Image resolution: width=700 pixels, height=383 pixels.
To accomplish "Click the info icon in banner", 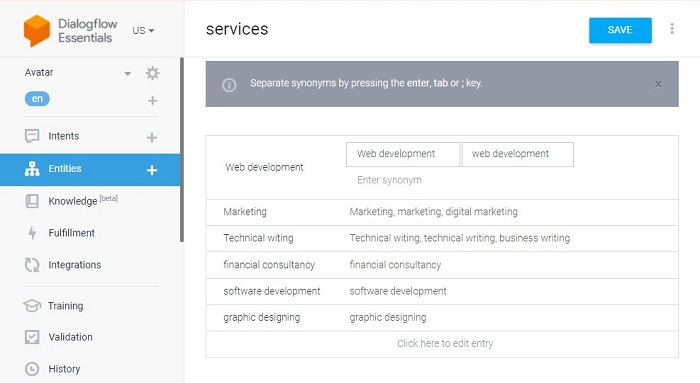I will (x=229, y=84).
